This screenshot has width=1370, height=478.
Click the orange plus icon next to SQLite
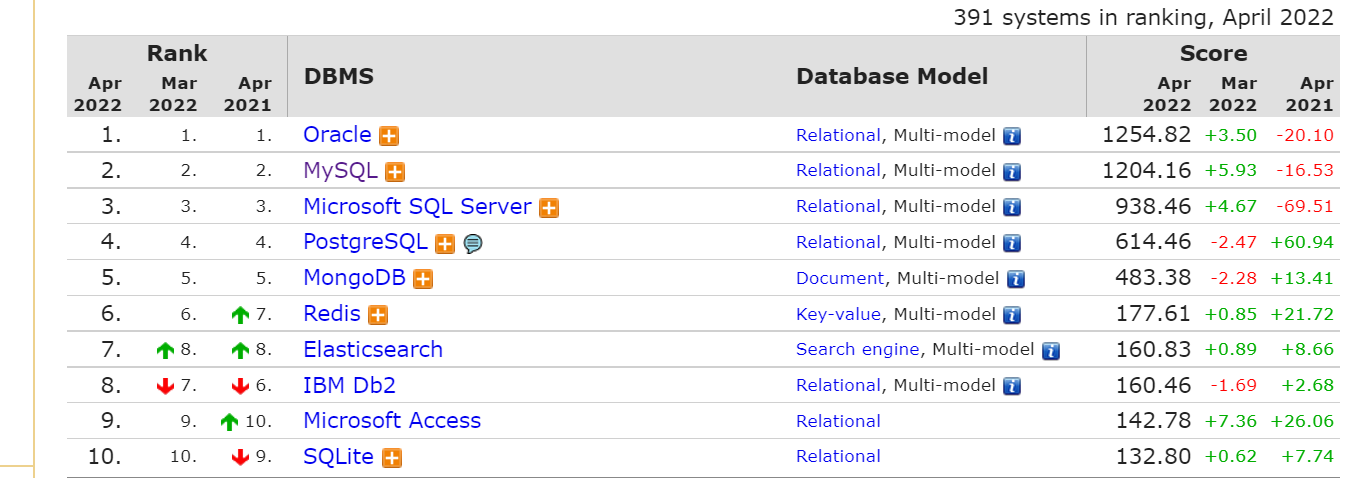tap(392, 458)
